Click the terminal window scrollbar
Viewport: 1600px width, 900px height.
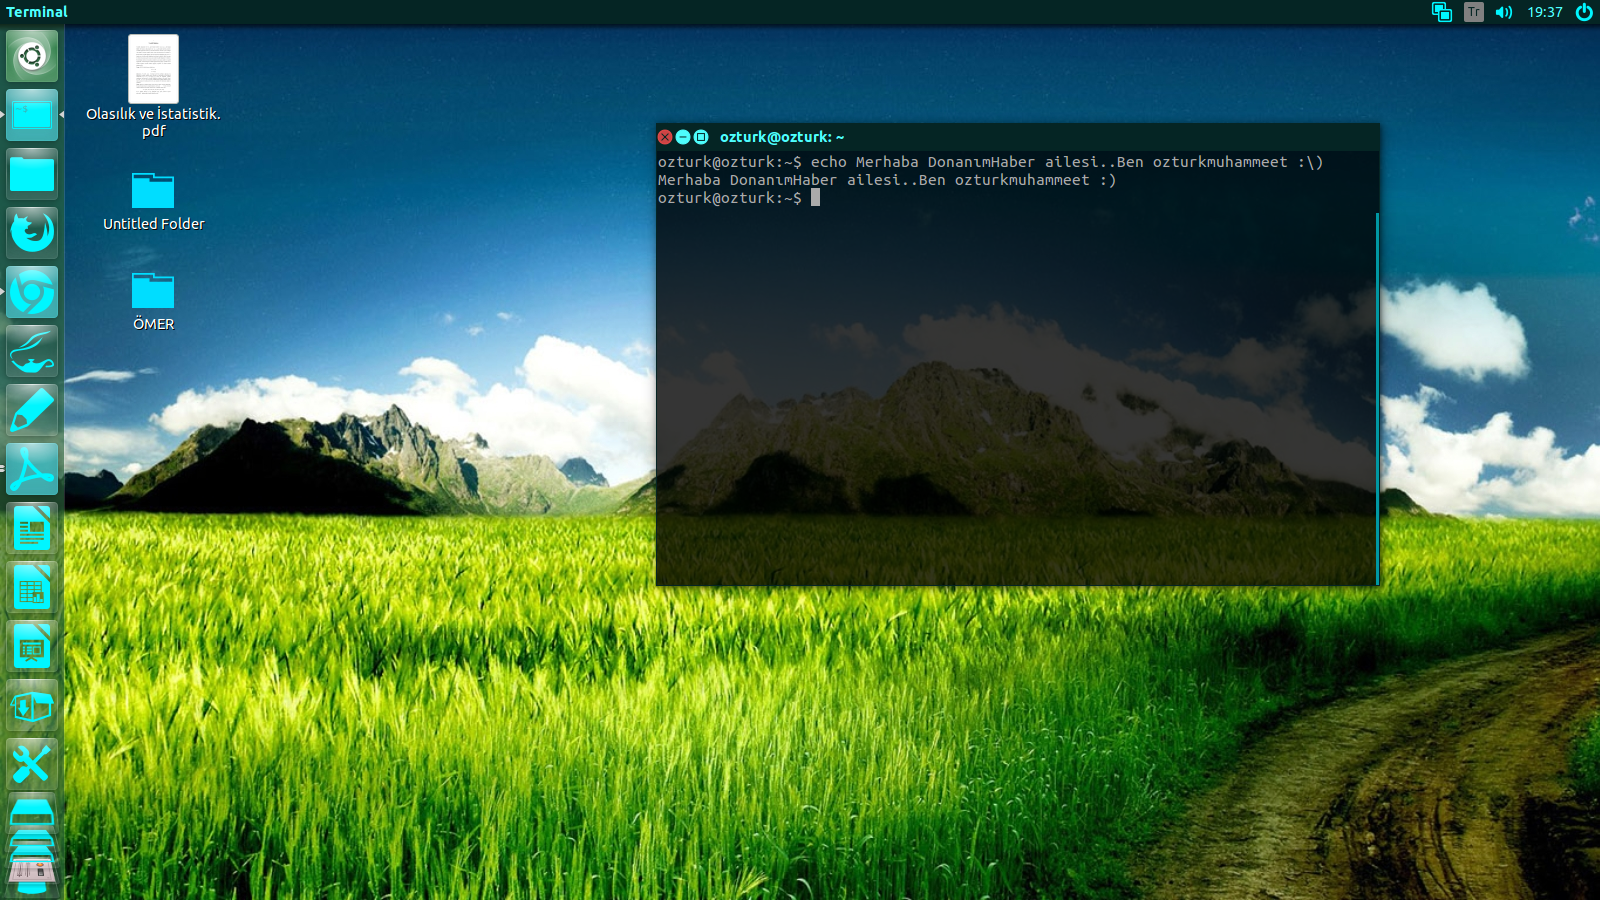coord(1377,398)
